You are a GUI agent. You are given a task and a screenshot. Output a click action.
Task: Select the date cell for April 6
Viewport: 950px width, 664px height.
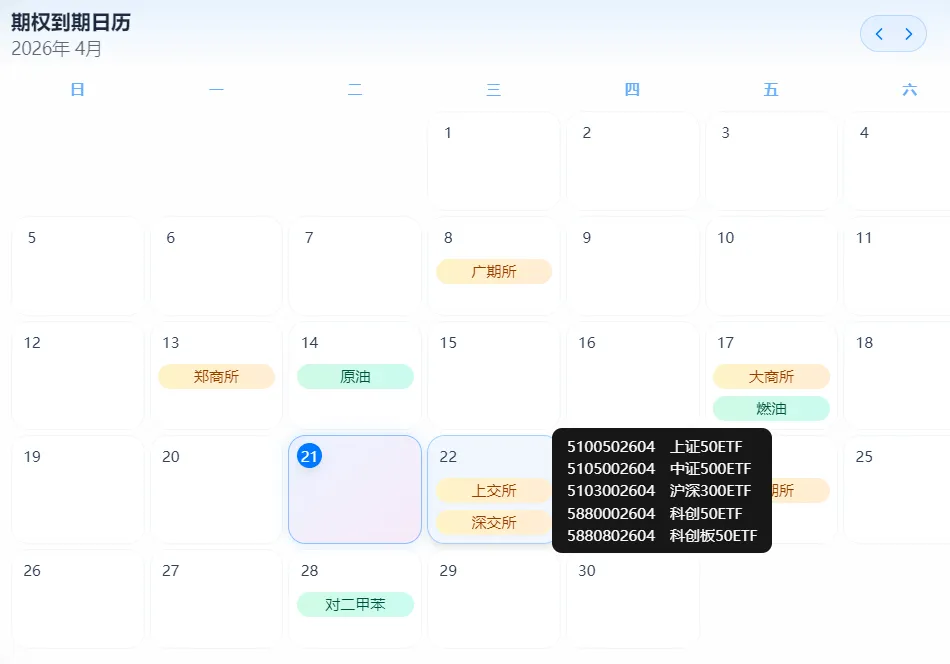(216, 266)
